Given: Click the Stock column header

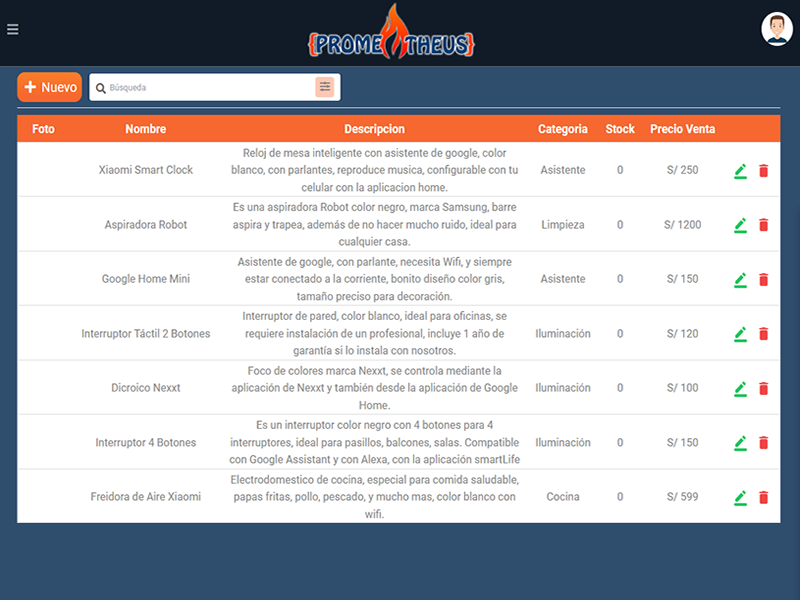Looking at the screenshot, I should (620, 129).
